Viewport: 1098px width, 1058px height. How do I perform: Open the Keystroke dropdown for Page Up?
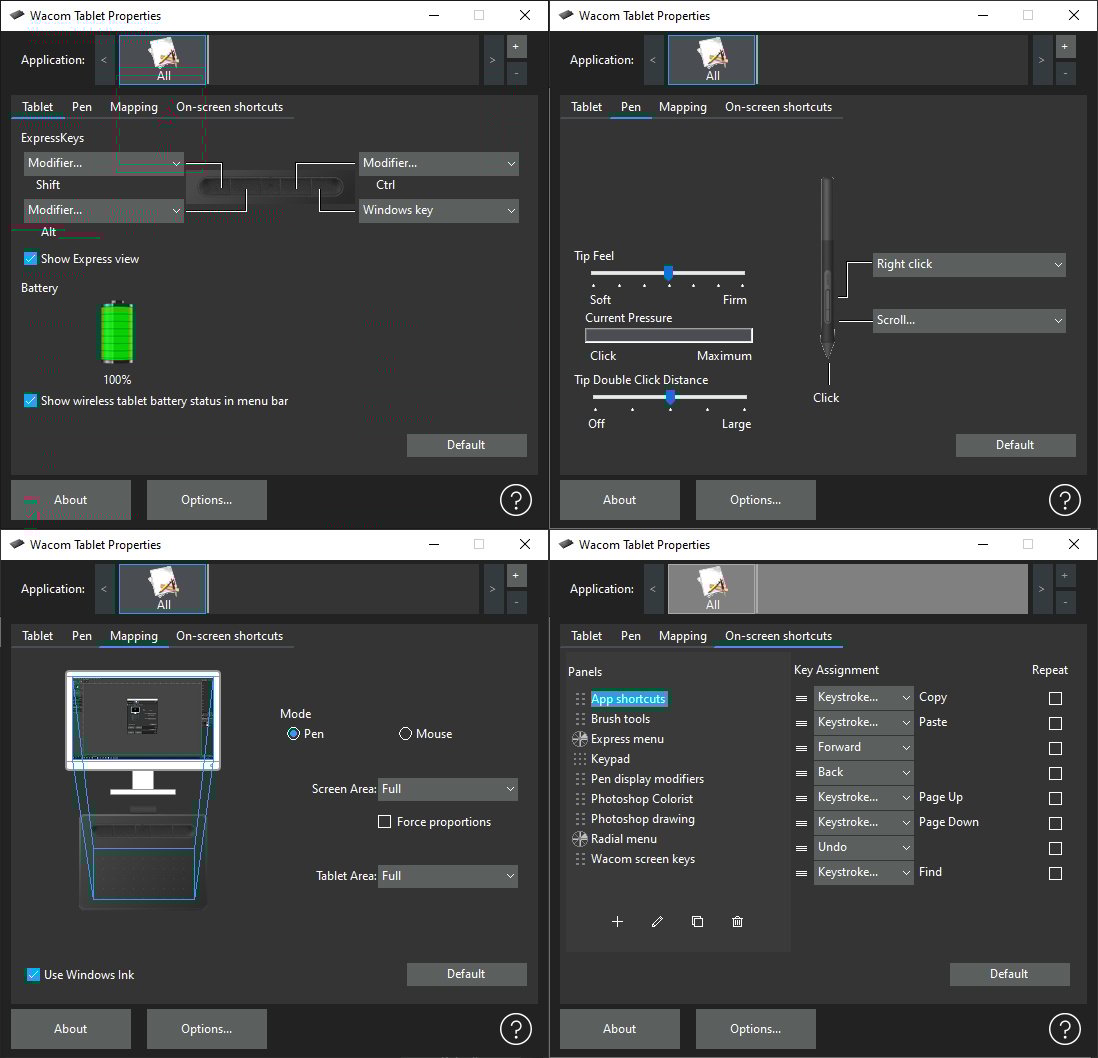(x=863, y=798)
